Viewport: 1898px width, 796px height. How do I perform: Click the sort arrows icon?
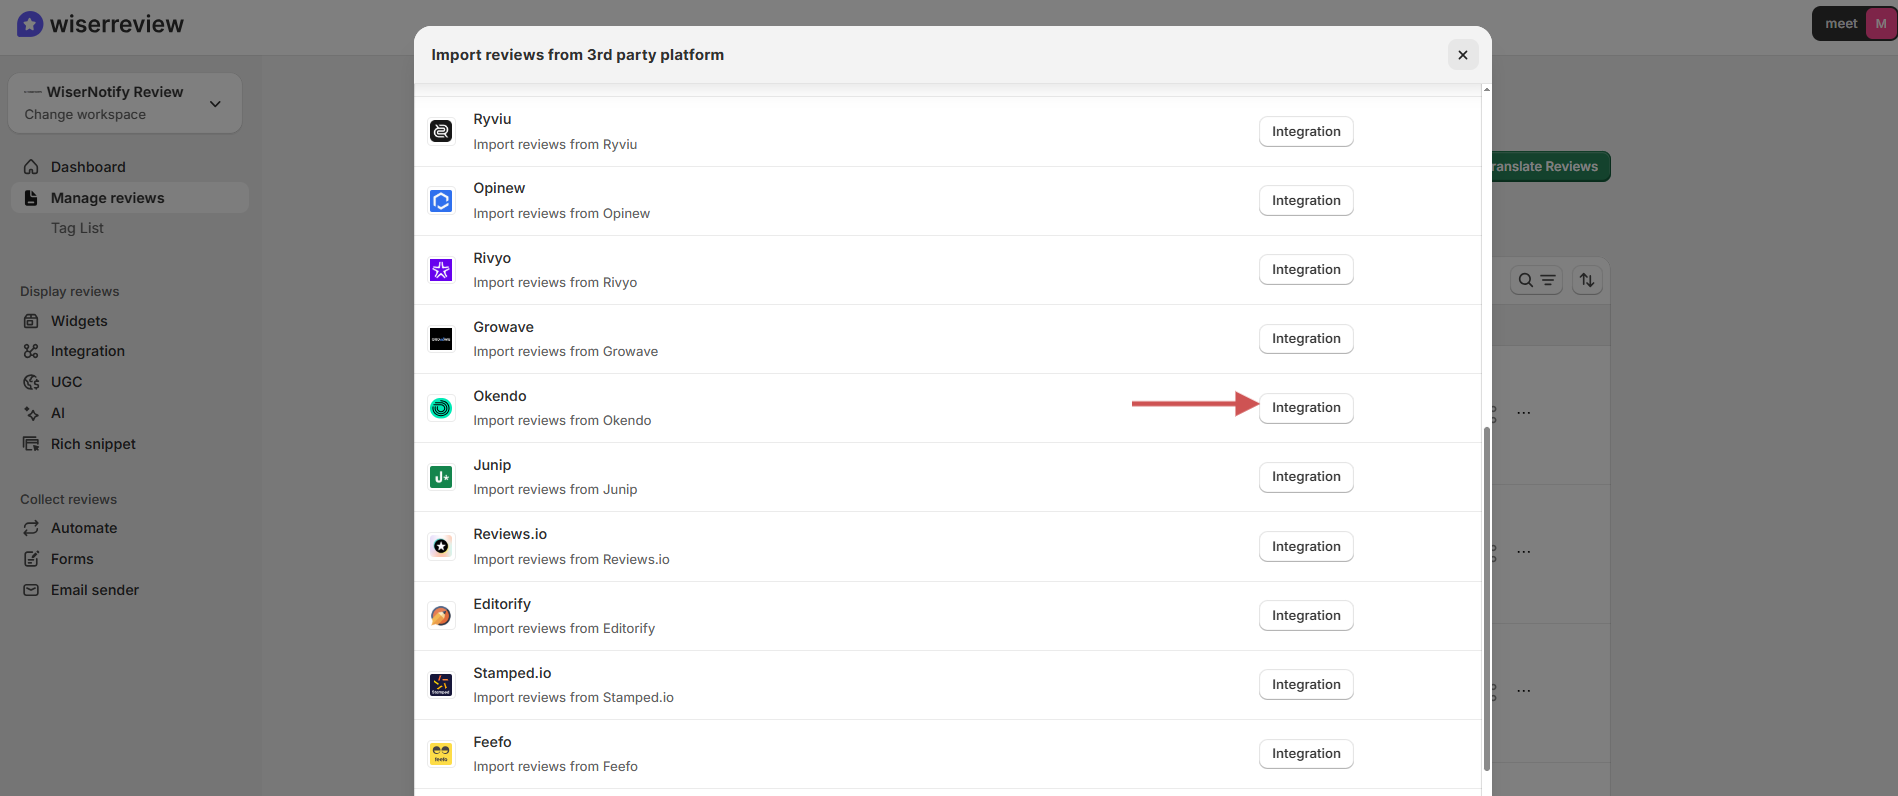click(1587, 280)
